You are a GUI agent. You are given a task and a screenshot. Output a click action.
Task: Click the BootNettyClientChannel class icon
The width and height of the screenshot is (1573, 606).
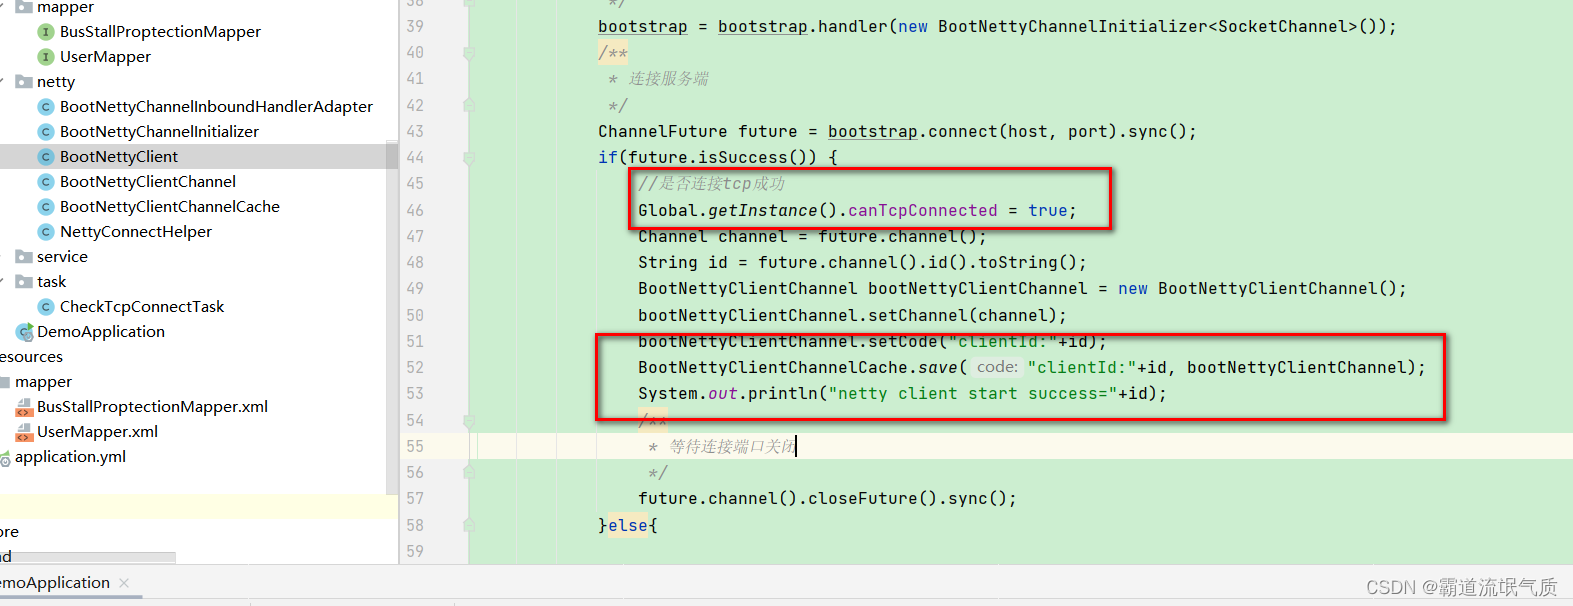pos(45,182)
